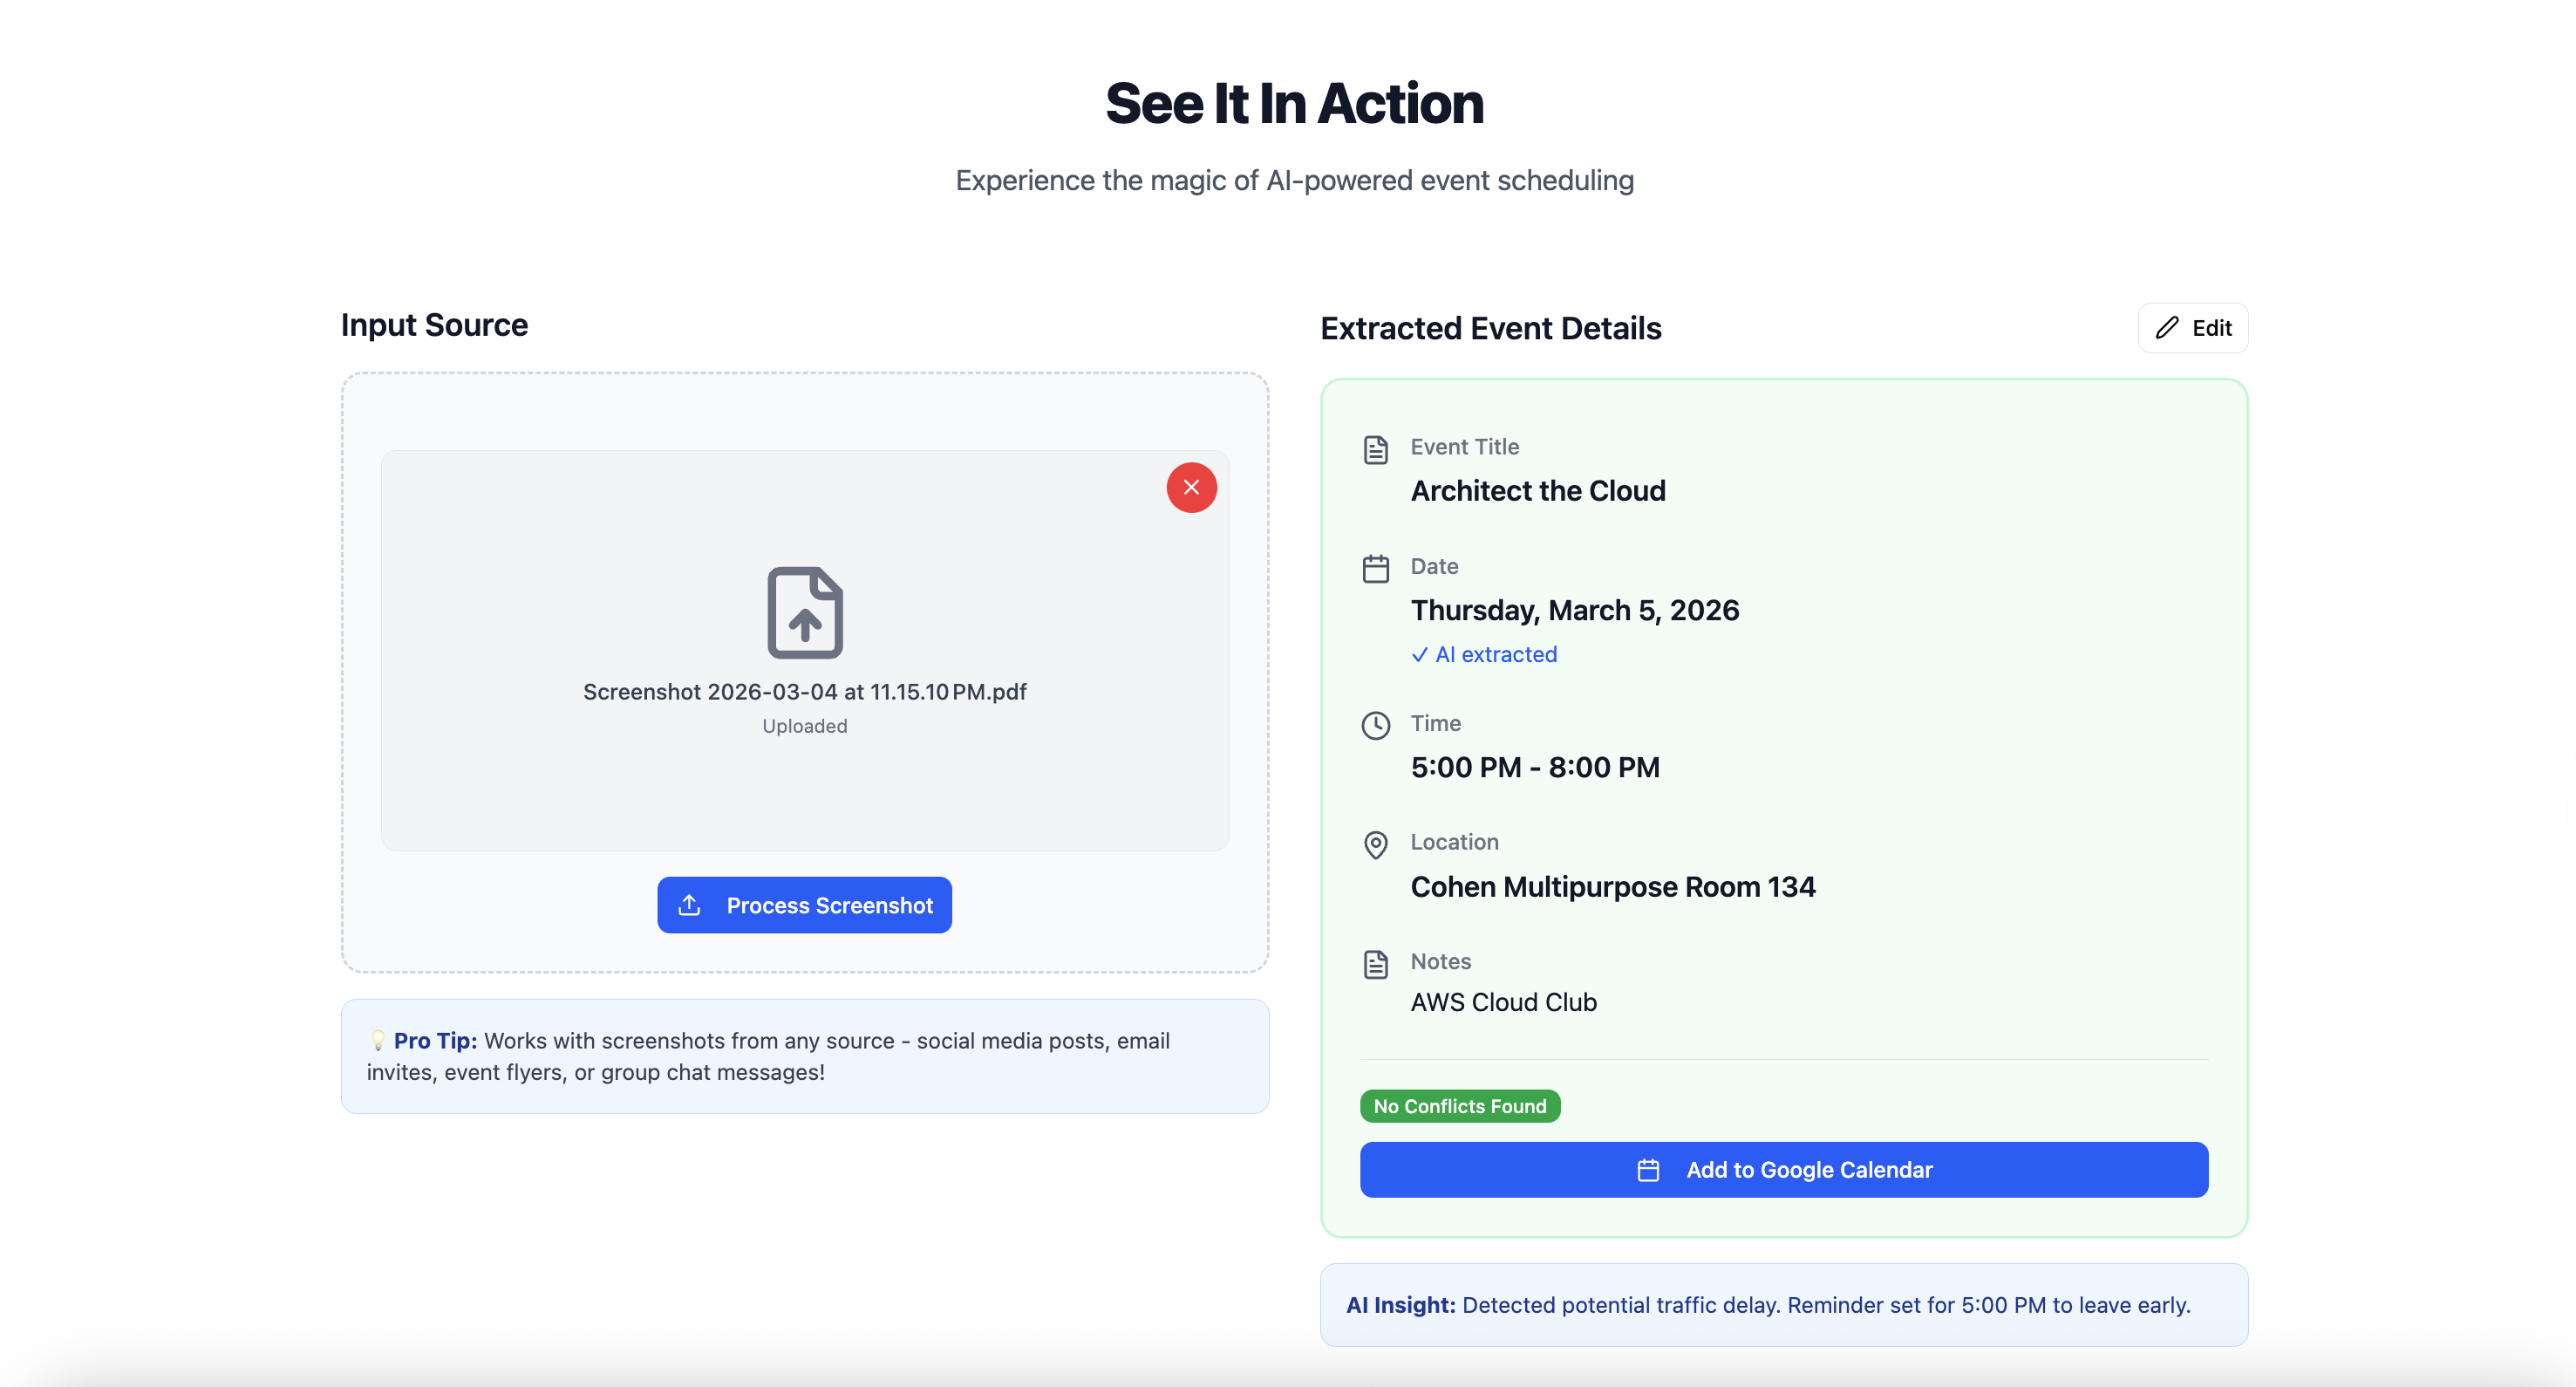Click the Notes document icon
Screen dimensions: 2576x1387
tap(1375, 964)
